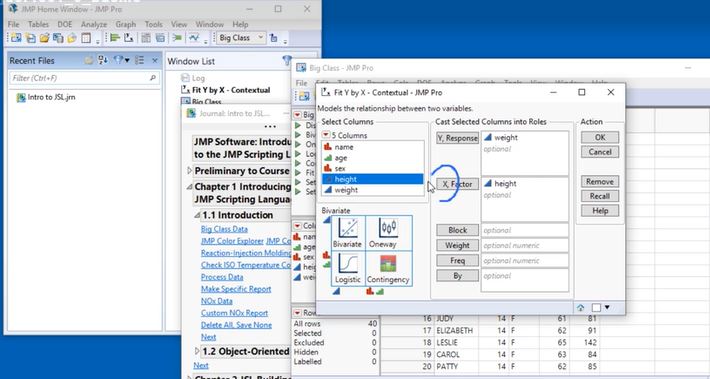This screenshot has height=379, width=710.
Task: Select the sex column in Select Columns list
Action: [x=373, y=168]
